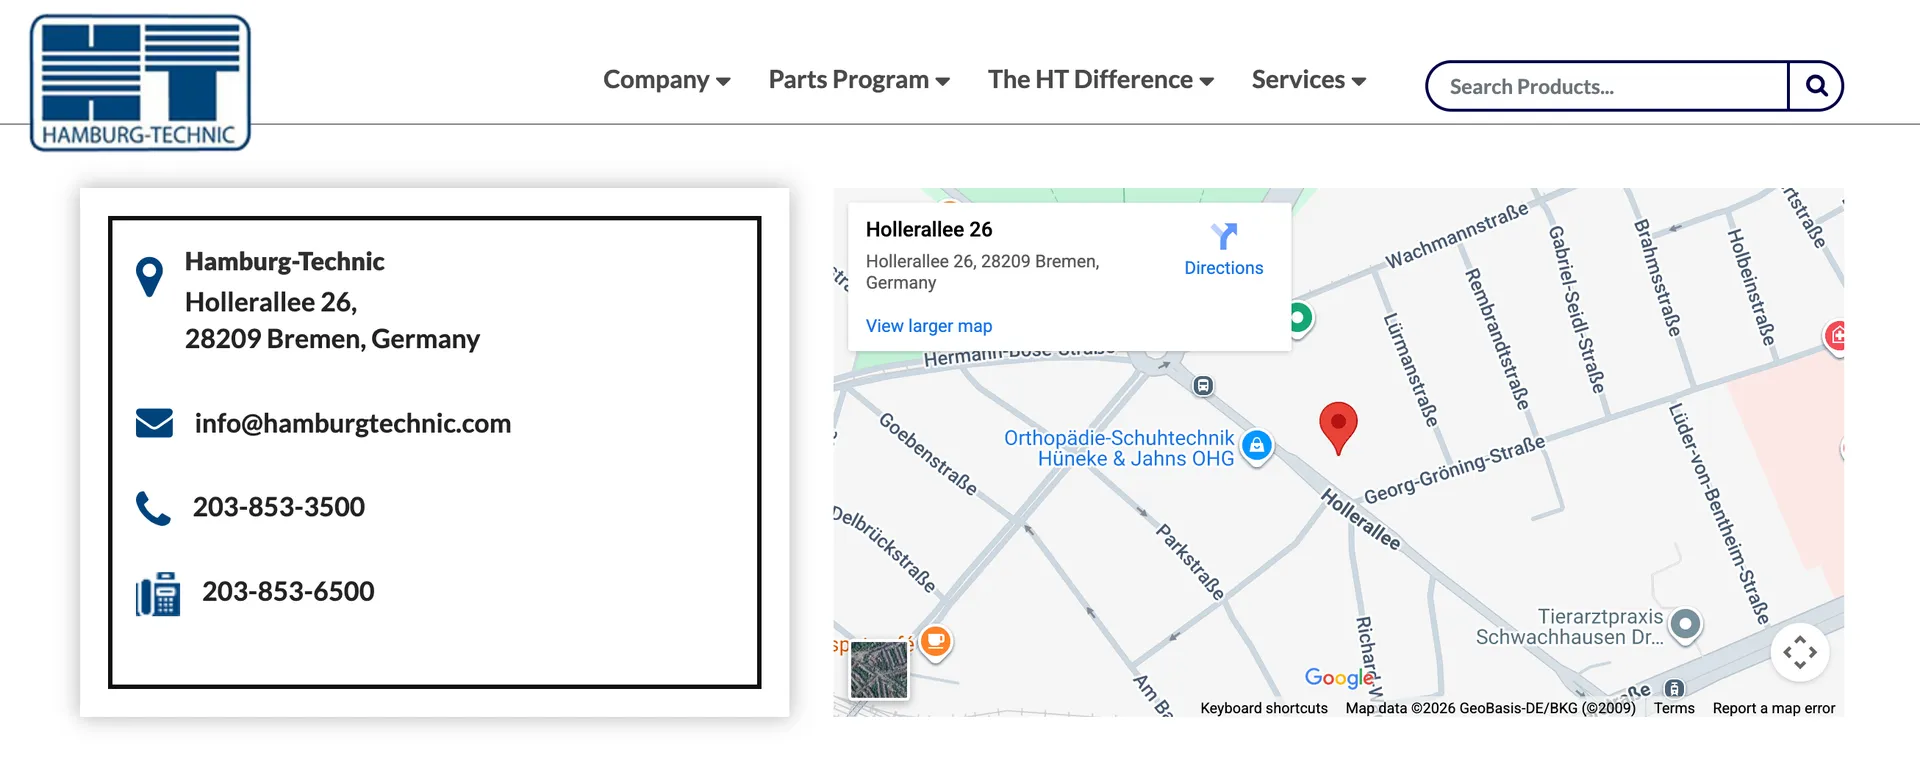Click the red location pin on map

coord(1338,425)
